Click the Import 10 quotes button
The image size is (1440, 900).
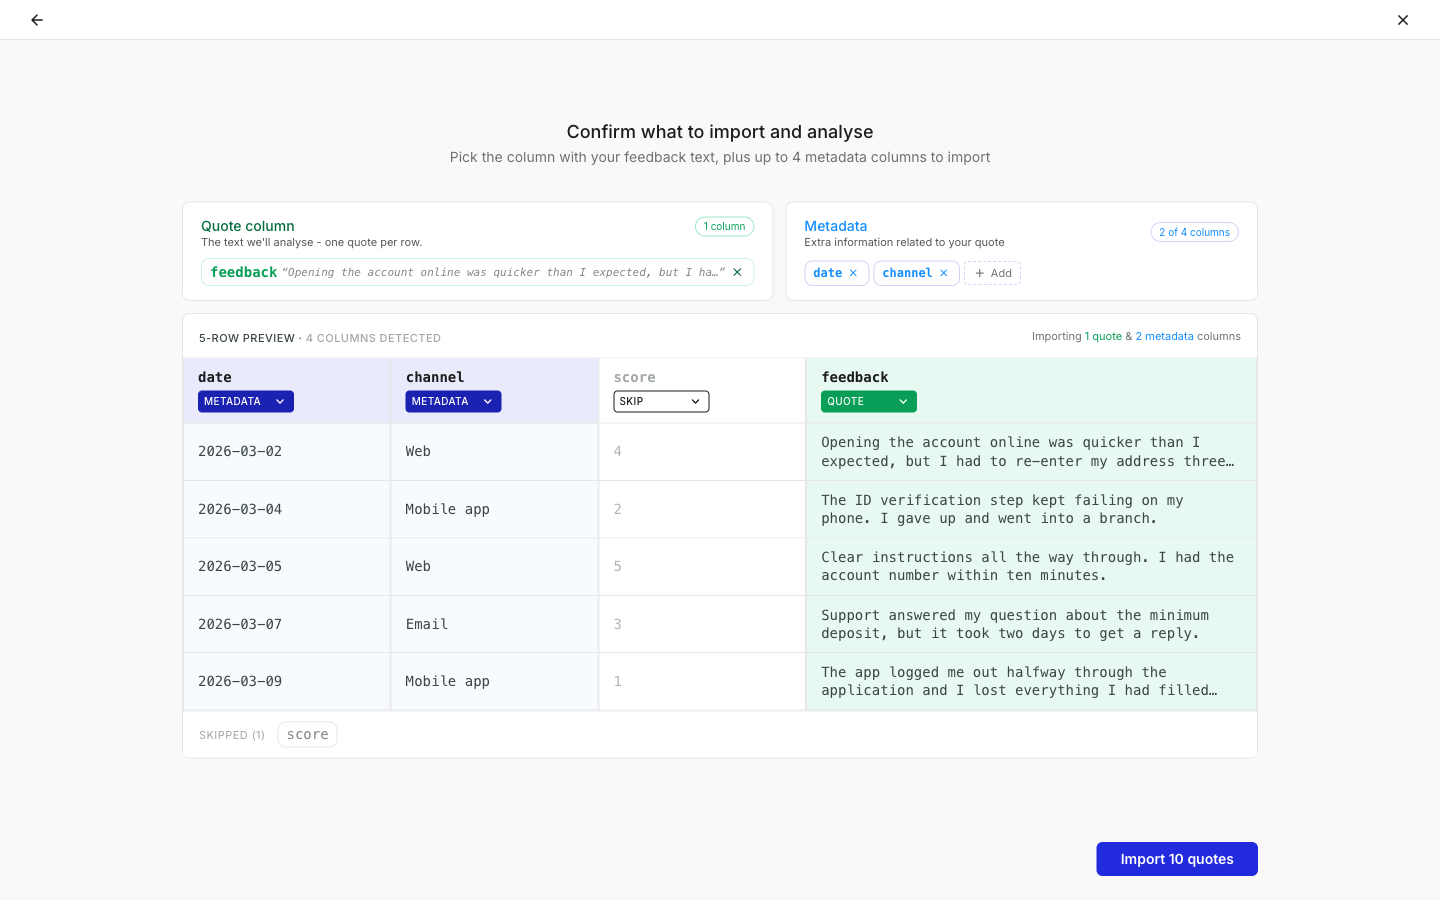[x=1177, y=859]
